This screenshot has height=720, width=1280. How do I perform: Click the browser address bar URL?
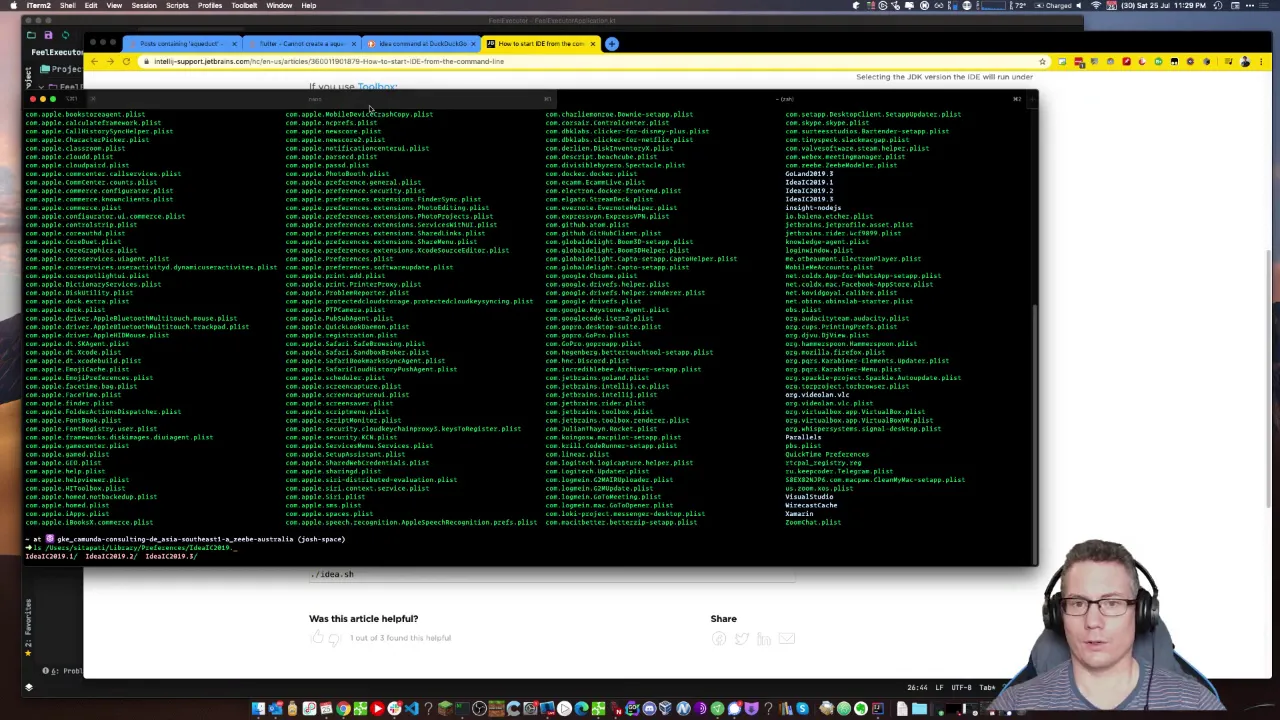(329, 62)
